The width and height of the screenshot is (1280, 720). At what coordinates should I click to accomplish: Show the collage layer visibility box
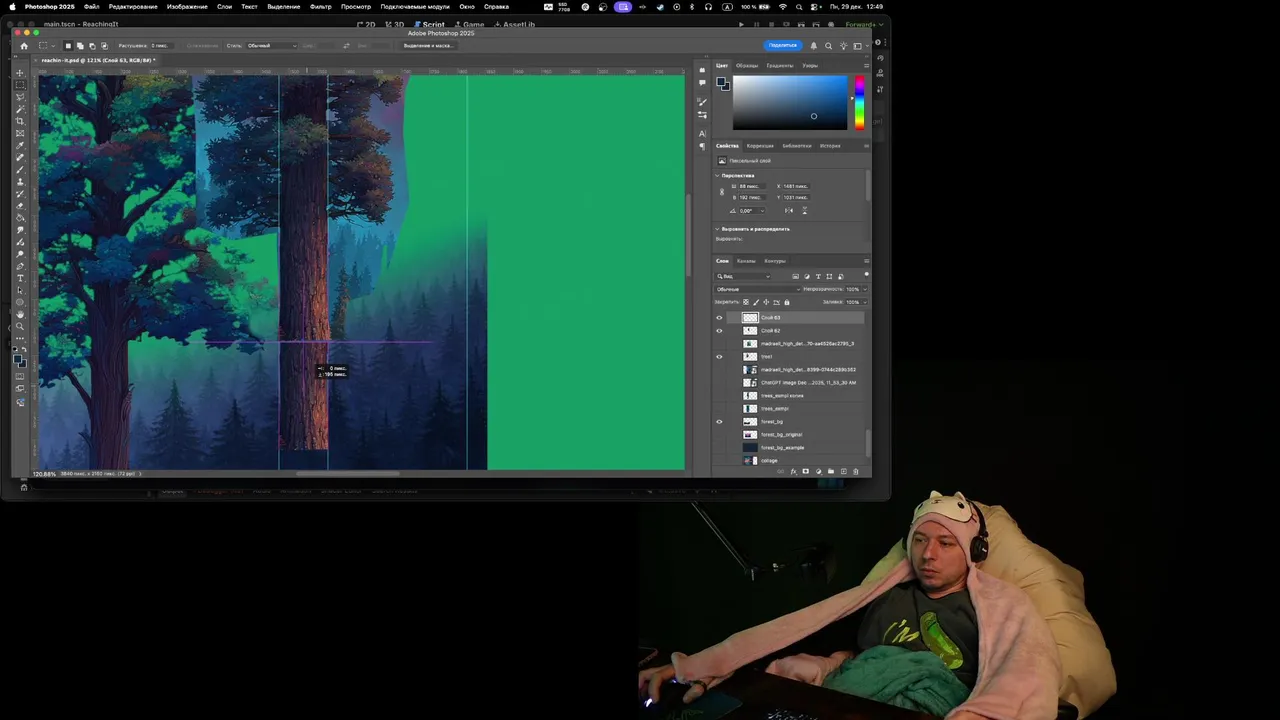coord(719,461)
